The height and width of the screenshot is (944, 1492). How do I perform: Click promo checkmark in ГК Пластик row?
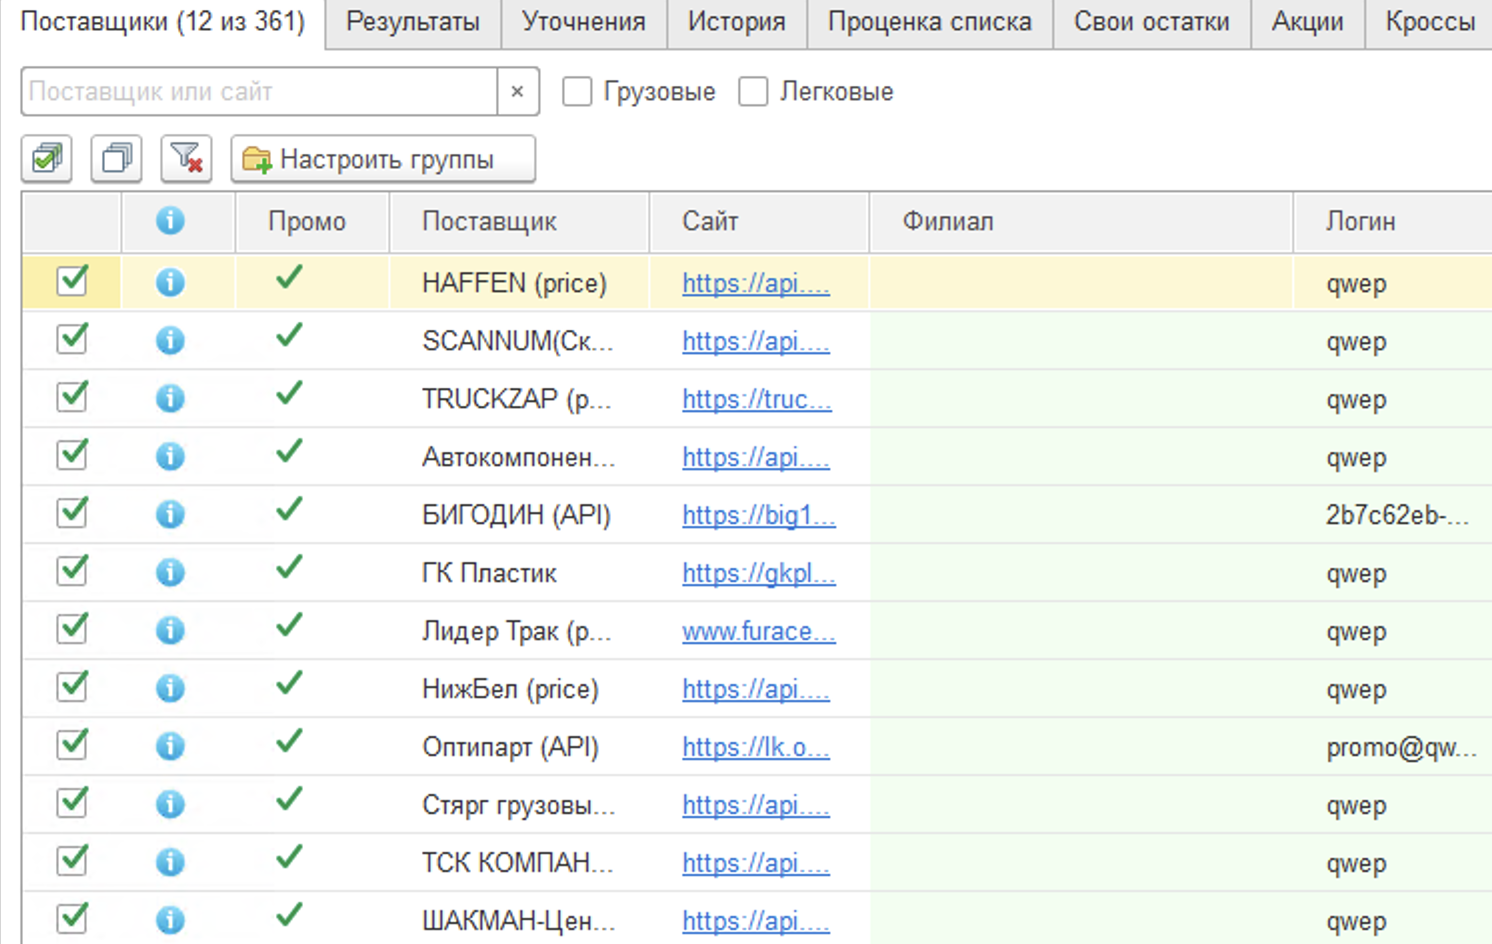tap(289, 568)
